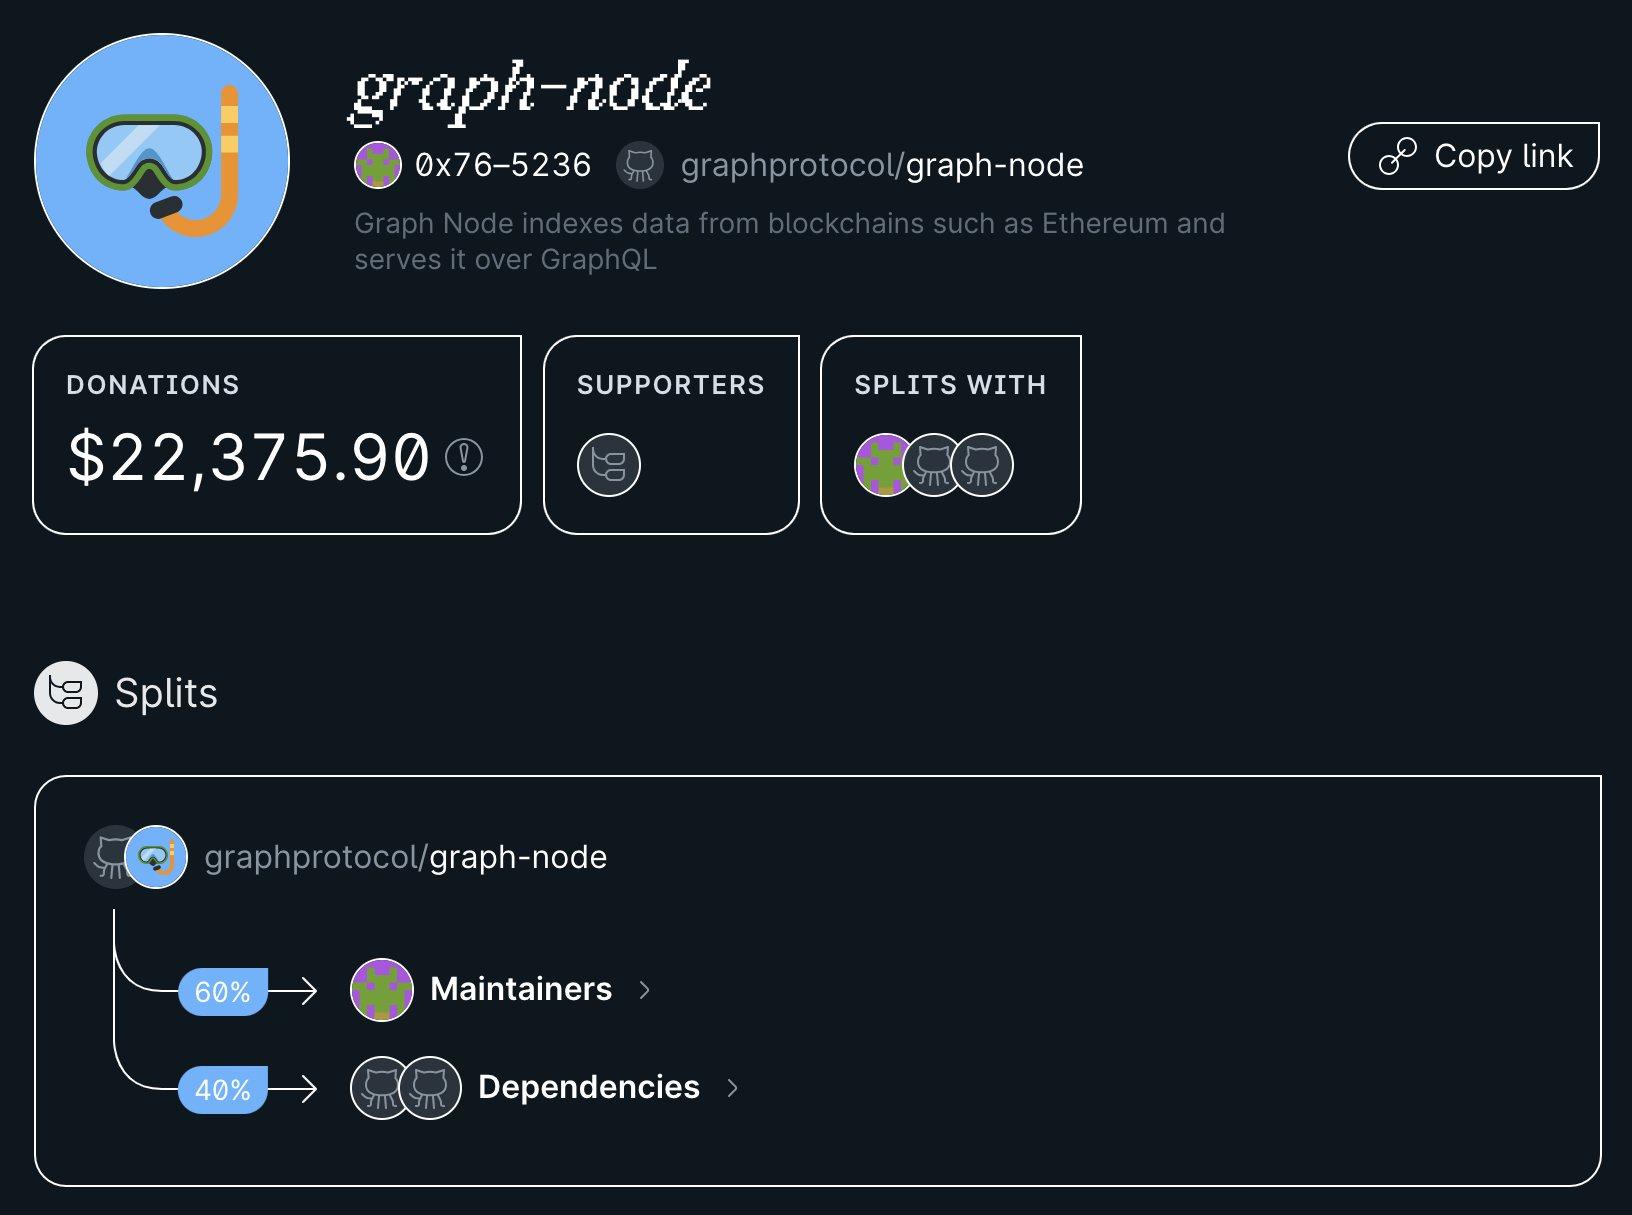Image resolution: width=1632 pixels, height=1215 pixels.
Task: Click the 60% split percentage badge
Action: 221,992
